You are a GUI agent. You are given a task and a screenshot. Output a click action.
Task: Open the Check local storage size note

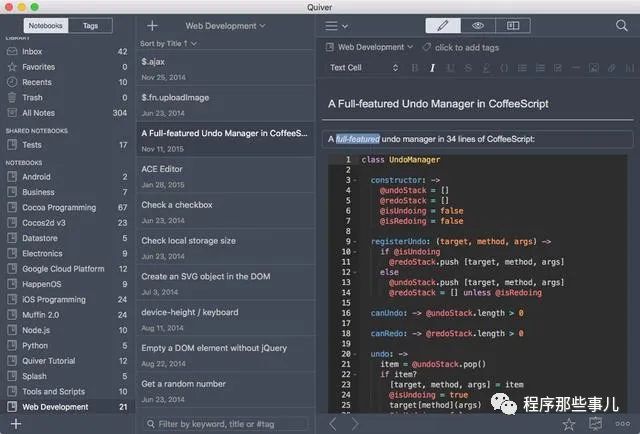225,248
